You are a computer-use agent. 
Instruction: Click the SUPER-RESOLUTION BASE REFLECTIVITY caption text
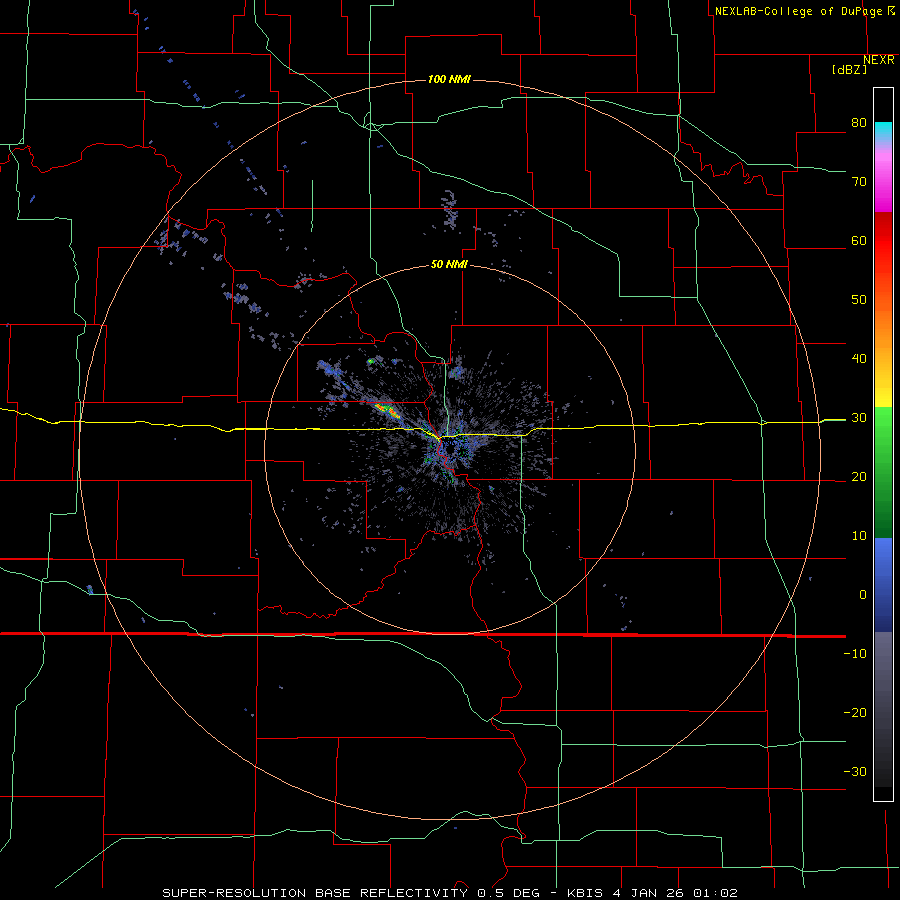[315, 893]
